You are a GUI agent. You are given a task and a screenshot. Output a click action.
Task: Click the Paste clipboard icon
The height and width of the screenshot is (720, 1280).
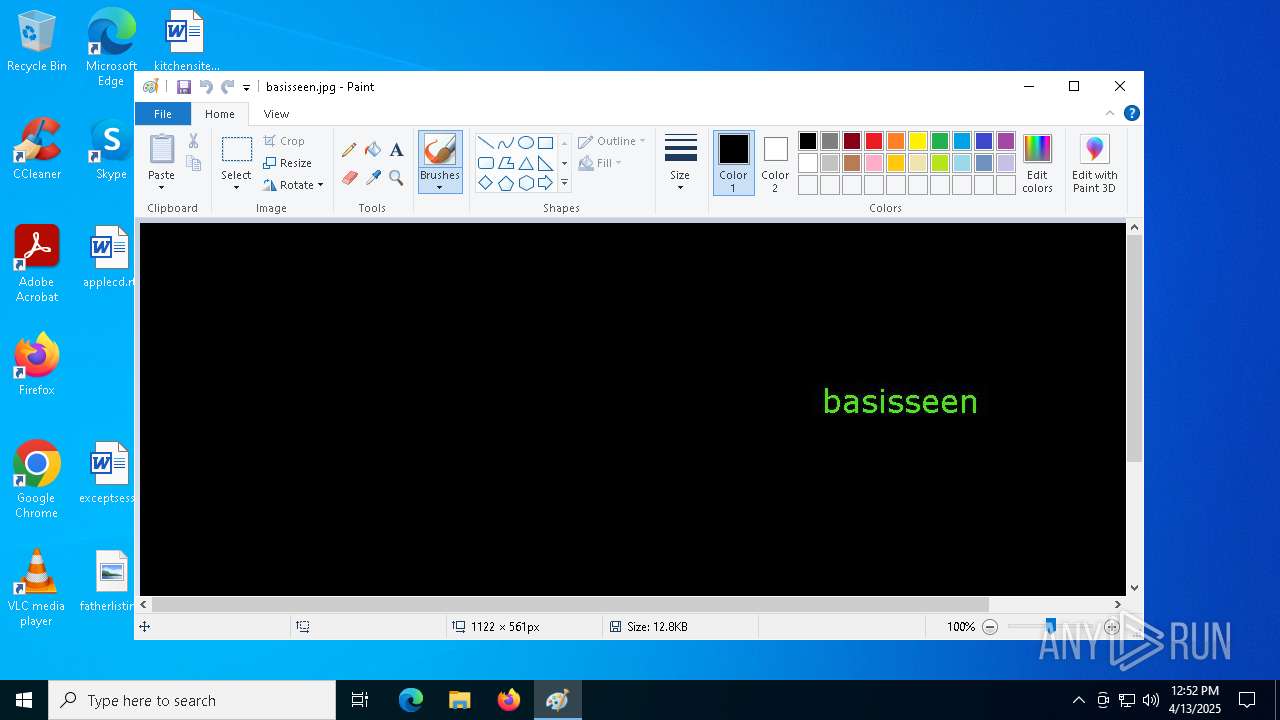tap(161, 149)
